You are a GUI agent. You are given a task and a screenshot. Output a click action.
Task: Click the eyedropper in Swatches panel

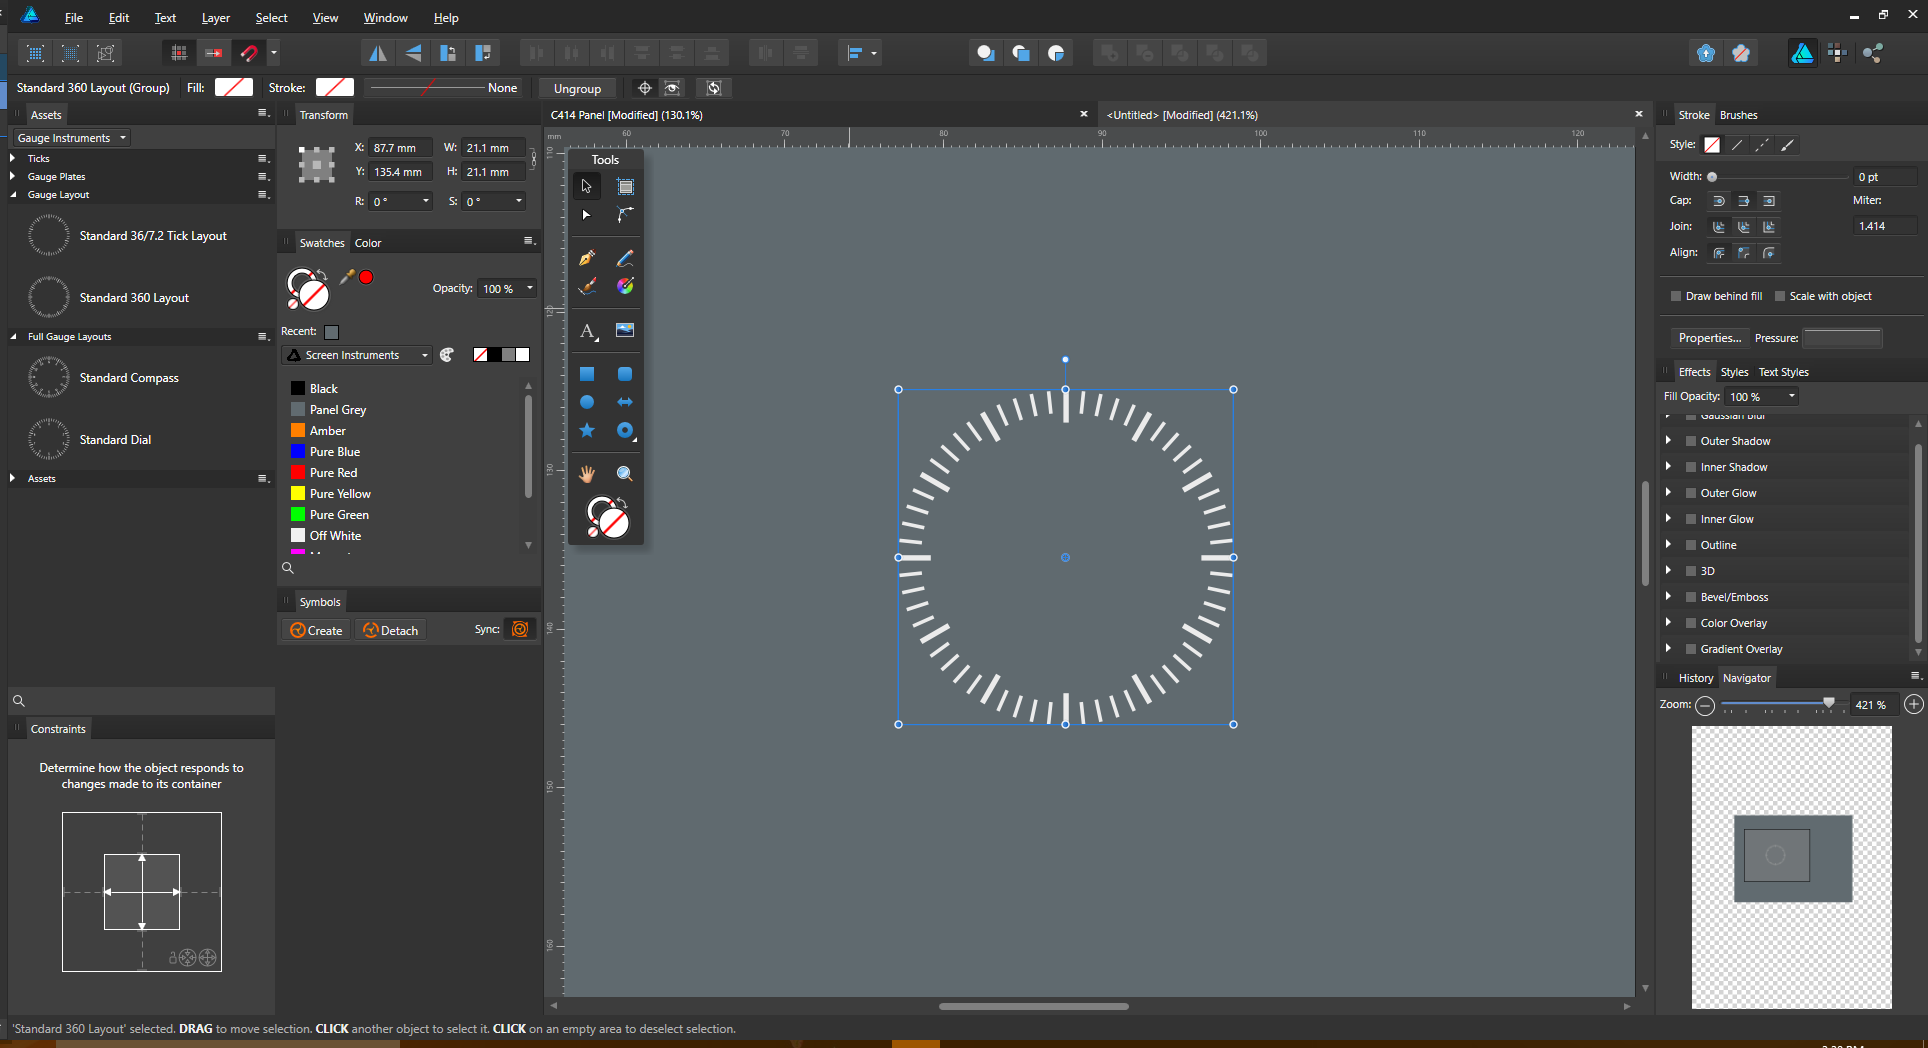click(x=347, y=277)
